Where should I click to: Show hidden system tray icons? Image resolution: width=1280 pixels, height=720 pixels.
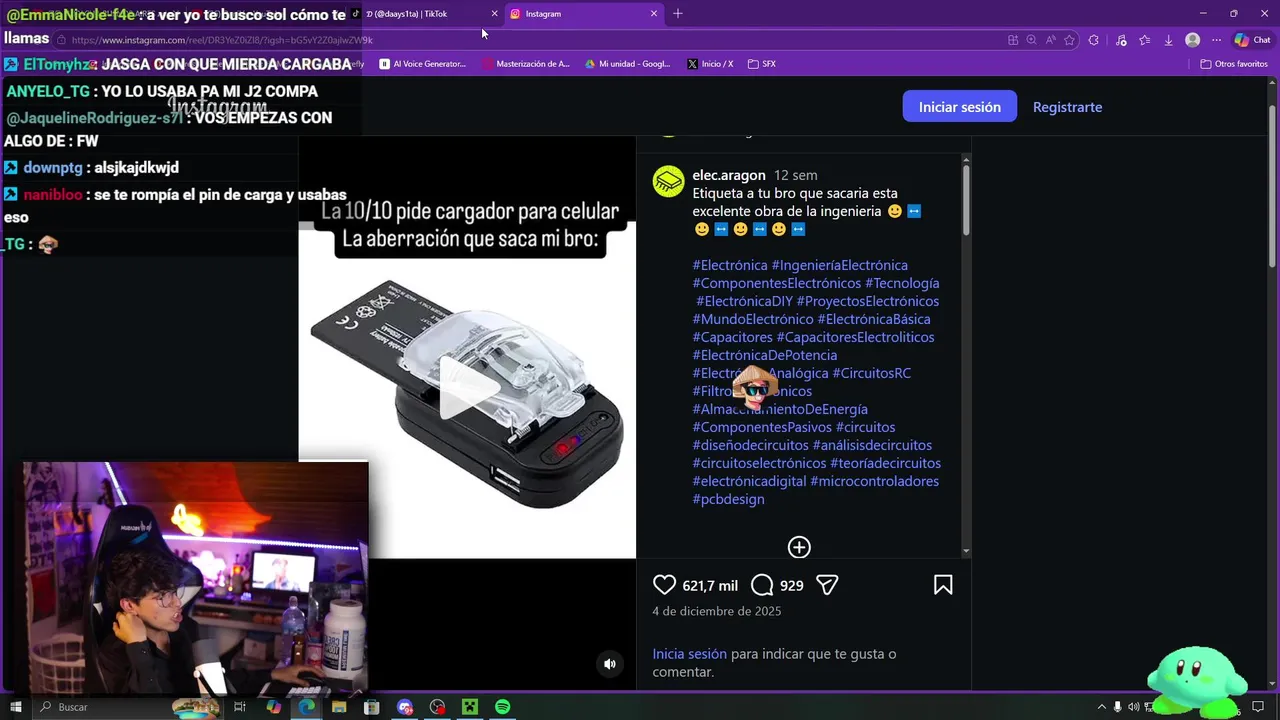tap(1101, 707)
